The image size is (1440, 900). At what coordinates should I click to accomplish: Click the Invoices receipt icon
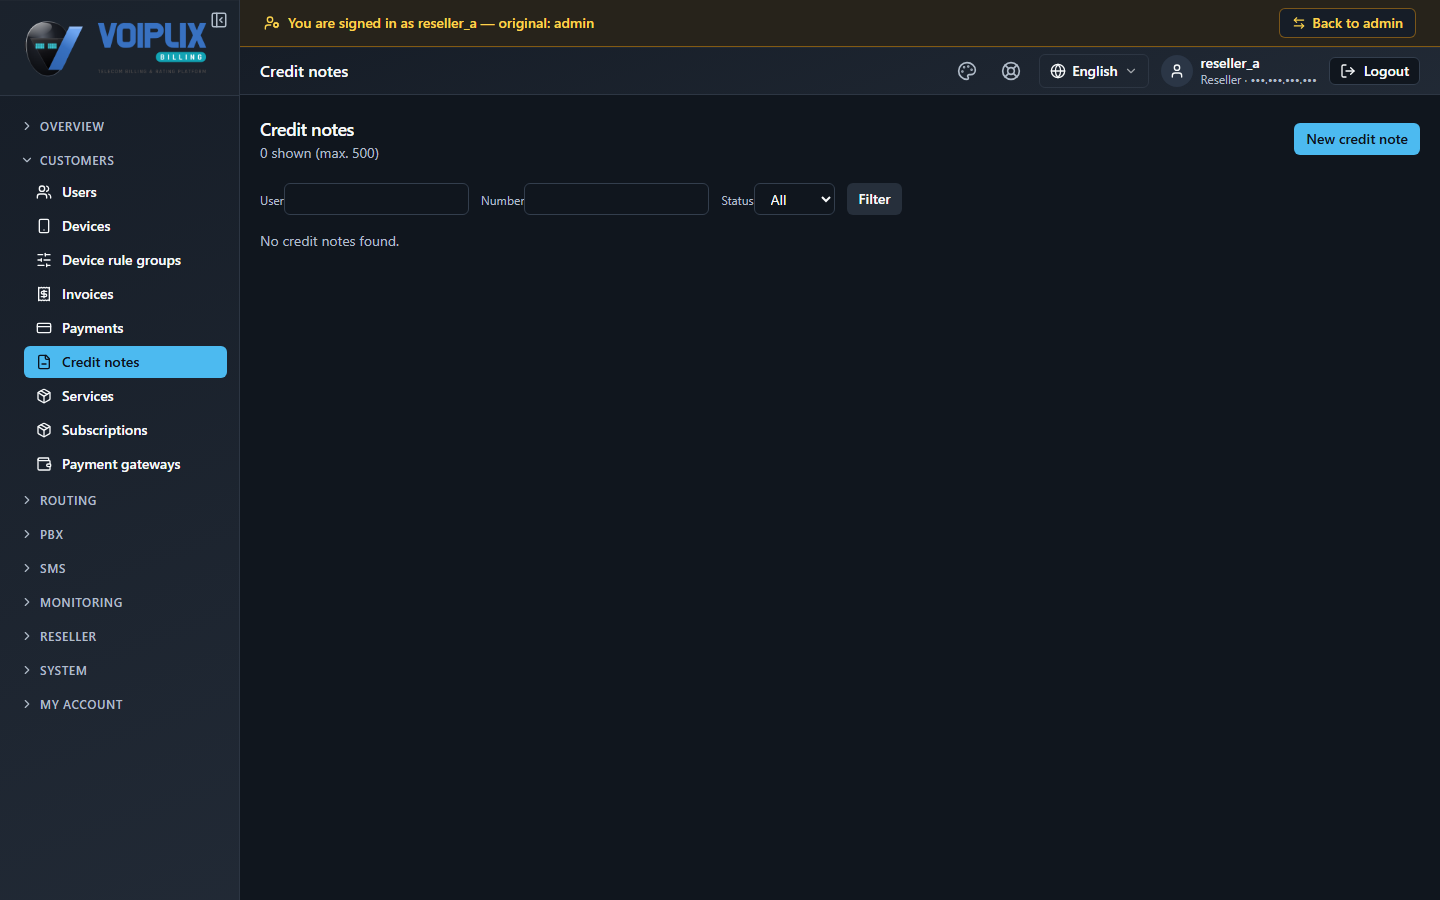44,294
